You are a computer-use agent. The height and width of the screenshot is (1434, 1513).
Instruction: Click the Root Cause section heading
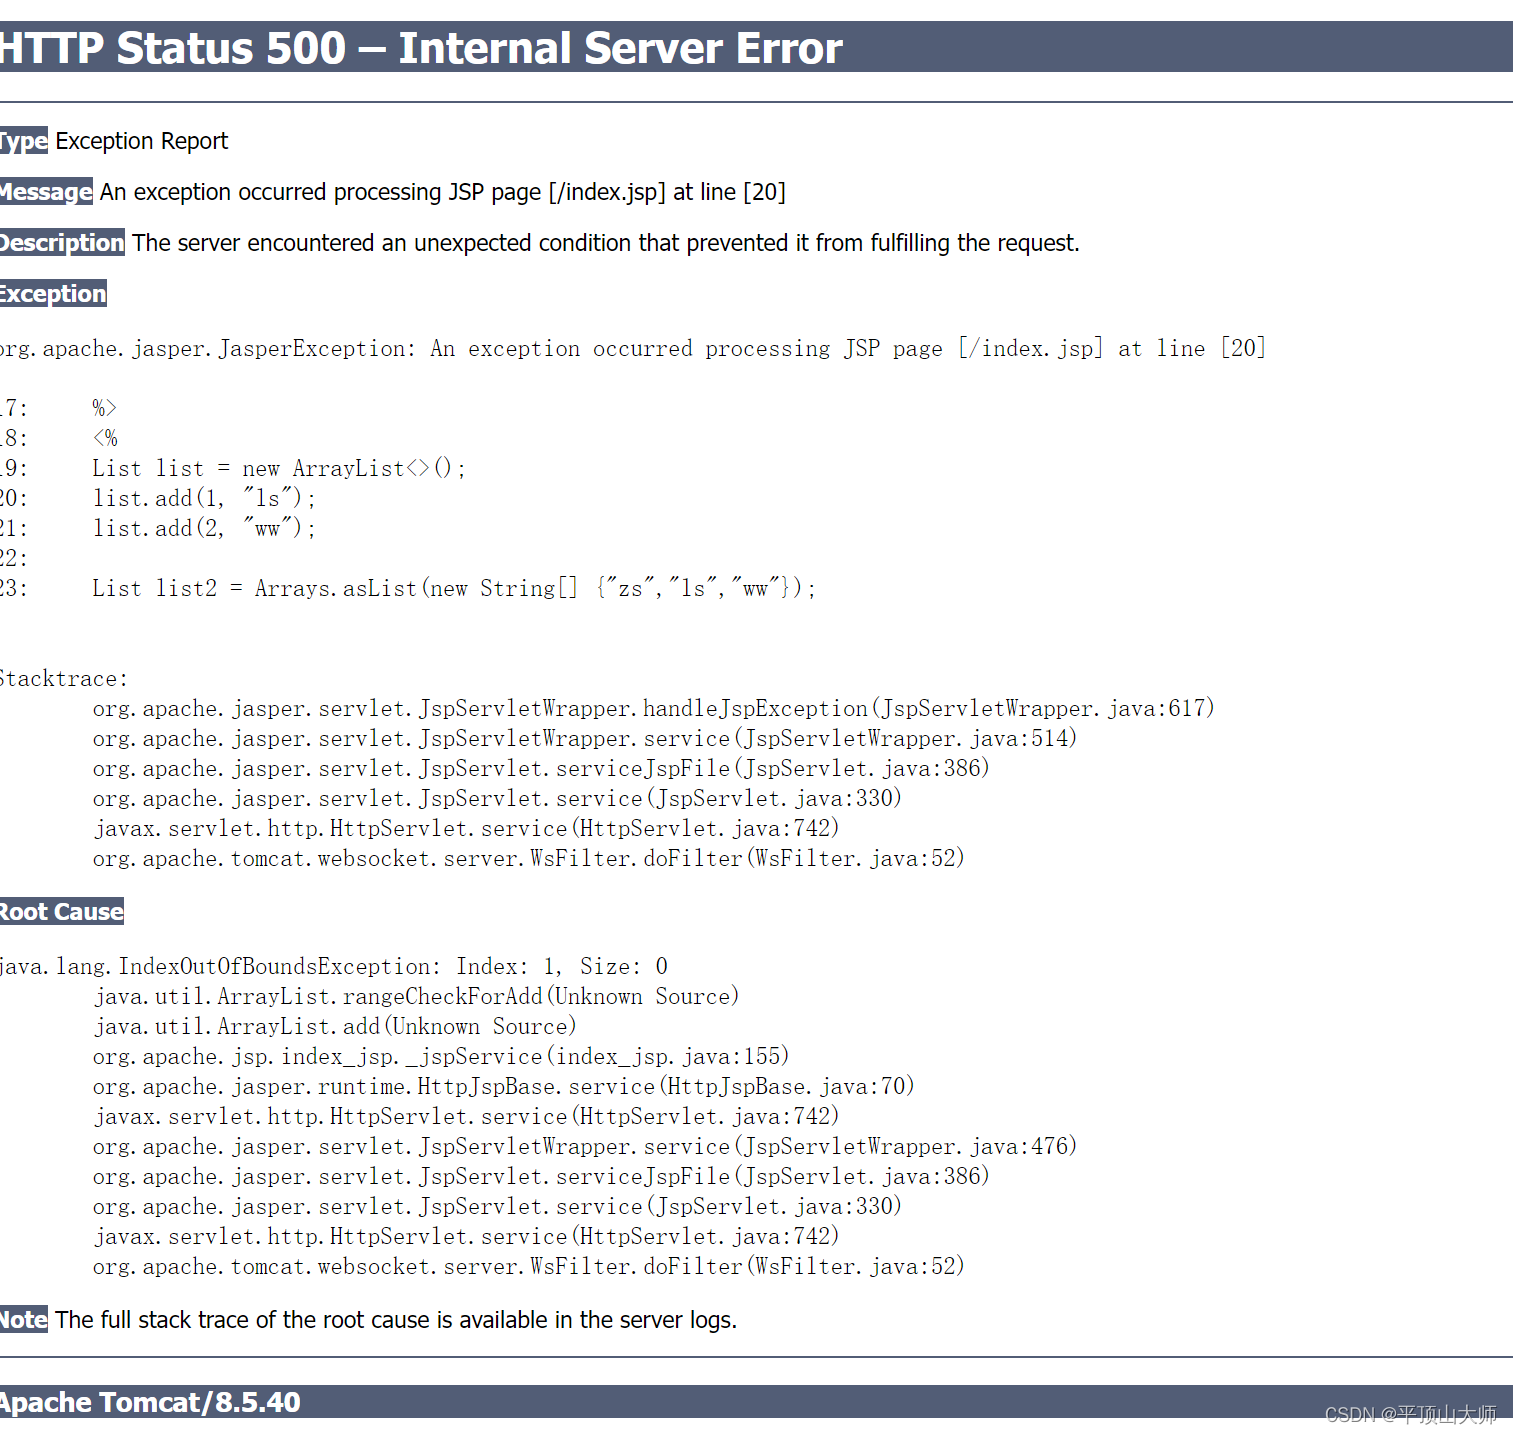(61, 911)
